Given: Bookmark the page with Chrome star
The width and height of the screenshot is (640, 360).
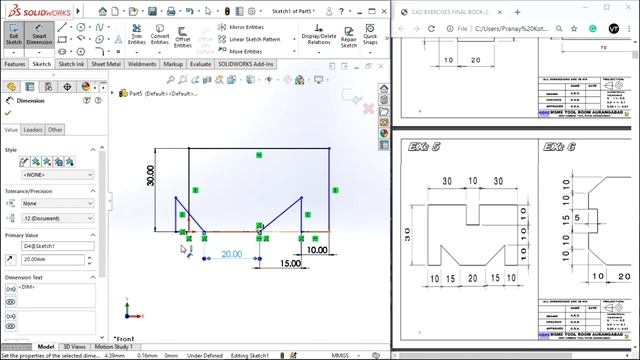Looking at the screenshot, I should pyautogui.click(x=574, y=29).
